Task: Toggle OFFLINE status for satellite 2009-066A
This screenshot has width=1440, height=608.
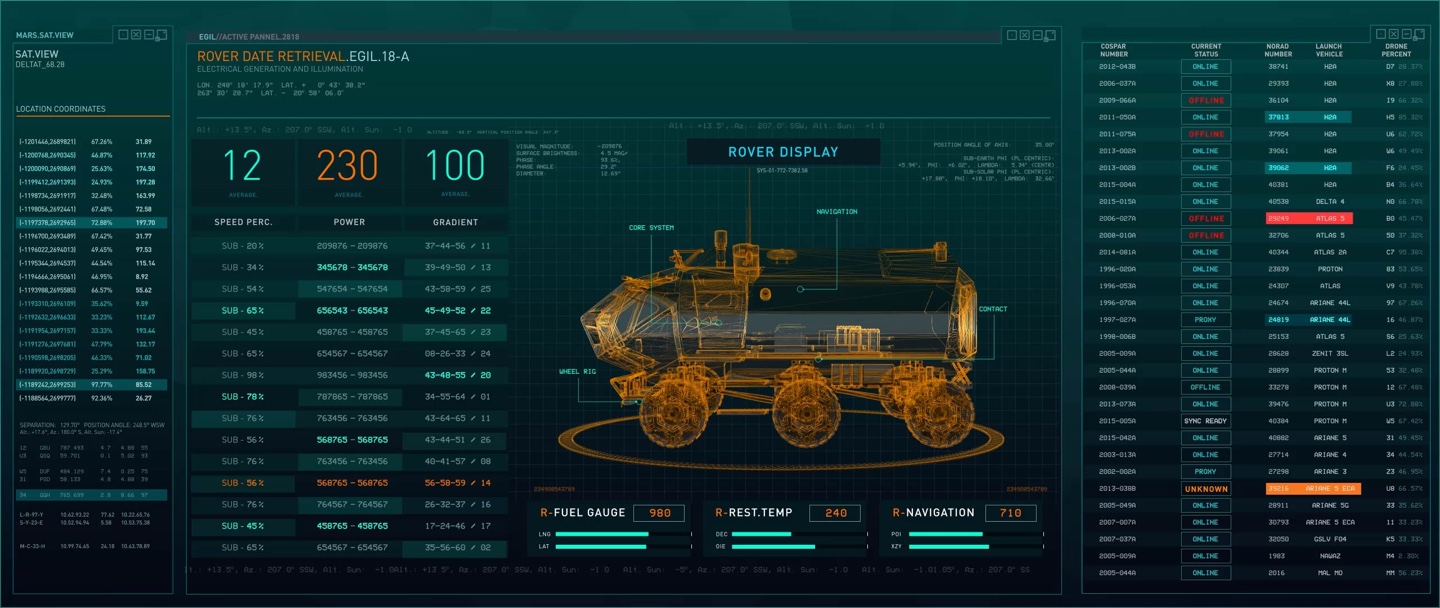Action: [1205, 101]
